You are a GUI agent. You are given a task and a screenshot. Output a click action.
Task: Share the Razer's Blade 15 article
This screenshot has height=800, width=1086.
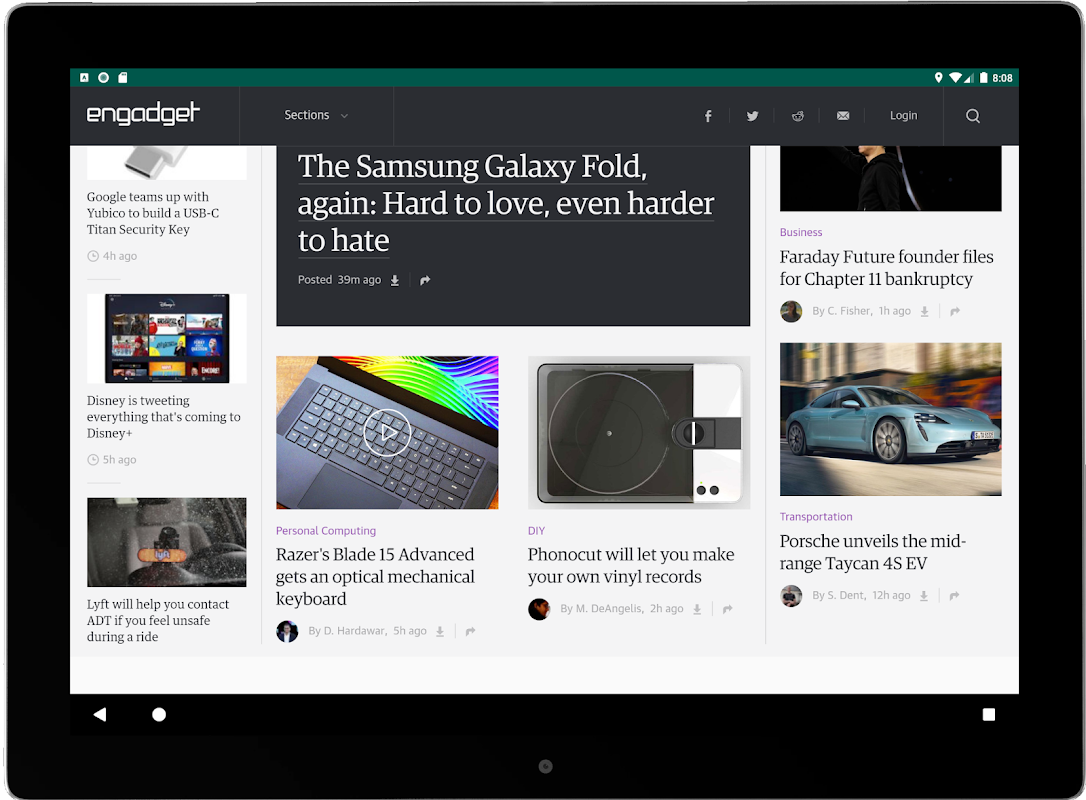(x=470, y=631)
